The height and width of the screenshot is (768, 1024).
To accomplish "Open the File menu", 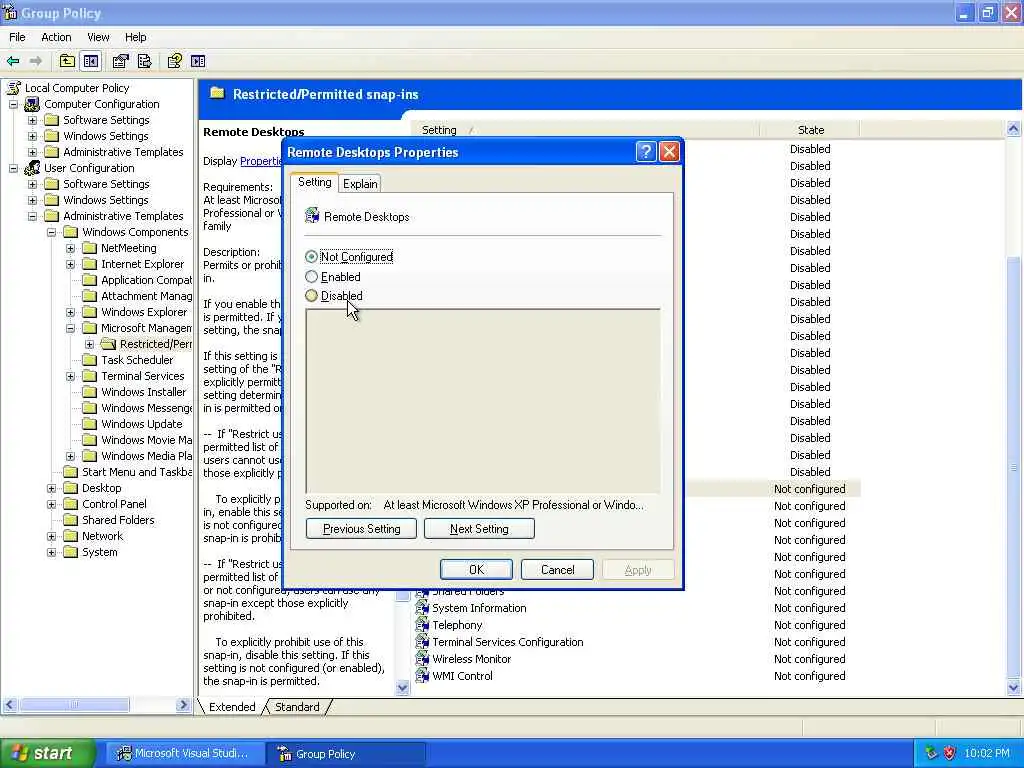I will pyautogui.click(x=17, y=37).
